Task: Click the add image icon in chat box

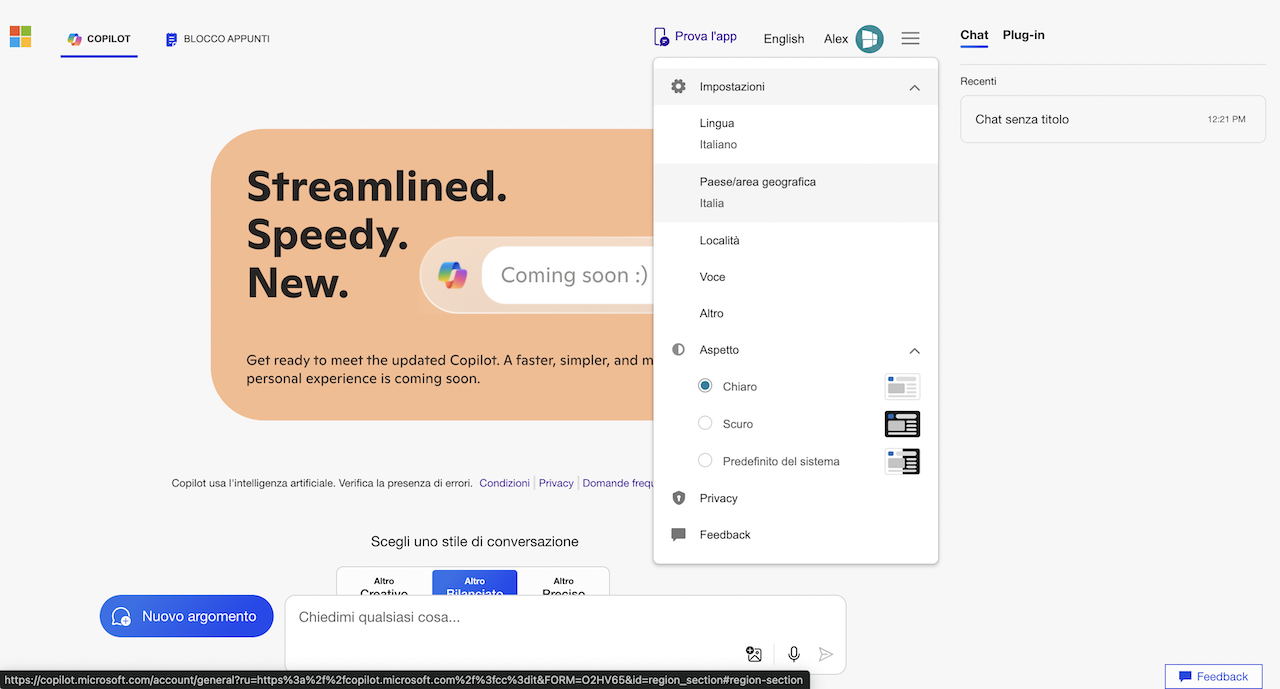Action: point(754,654)
